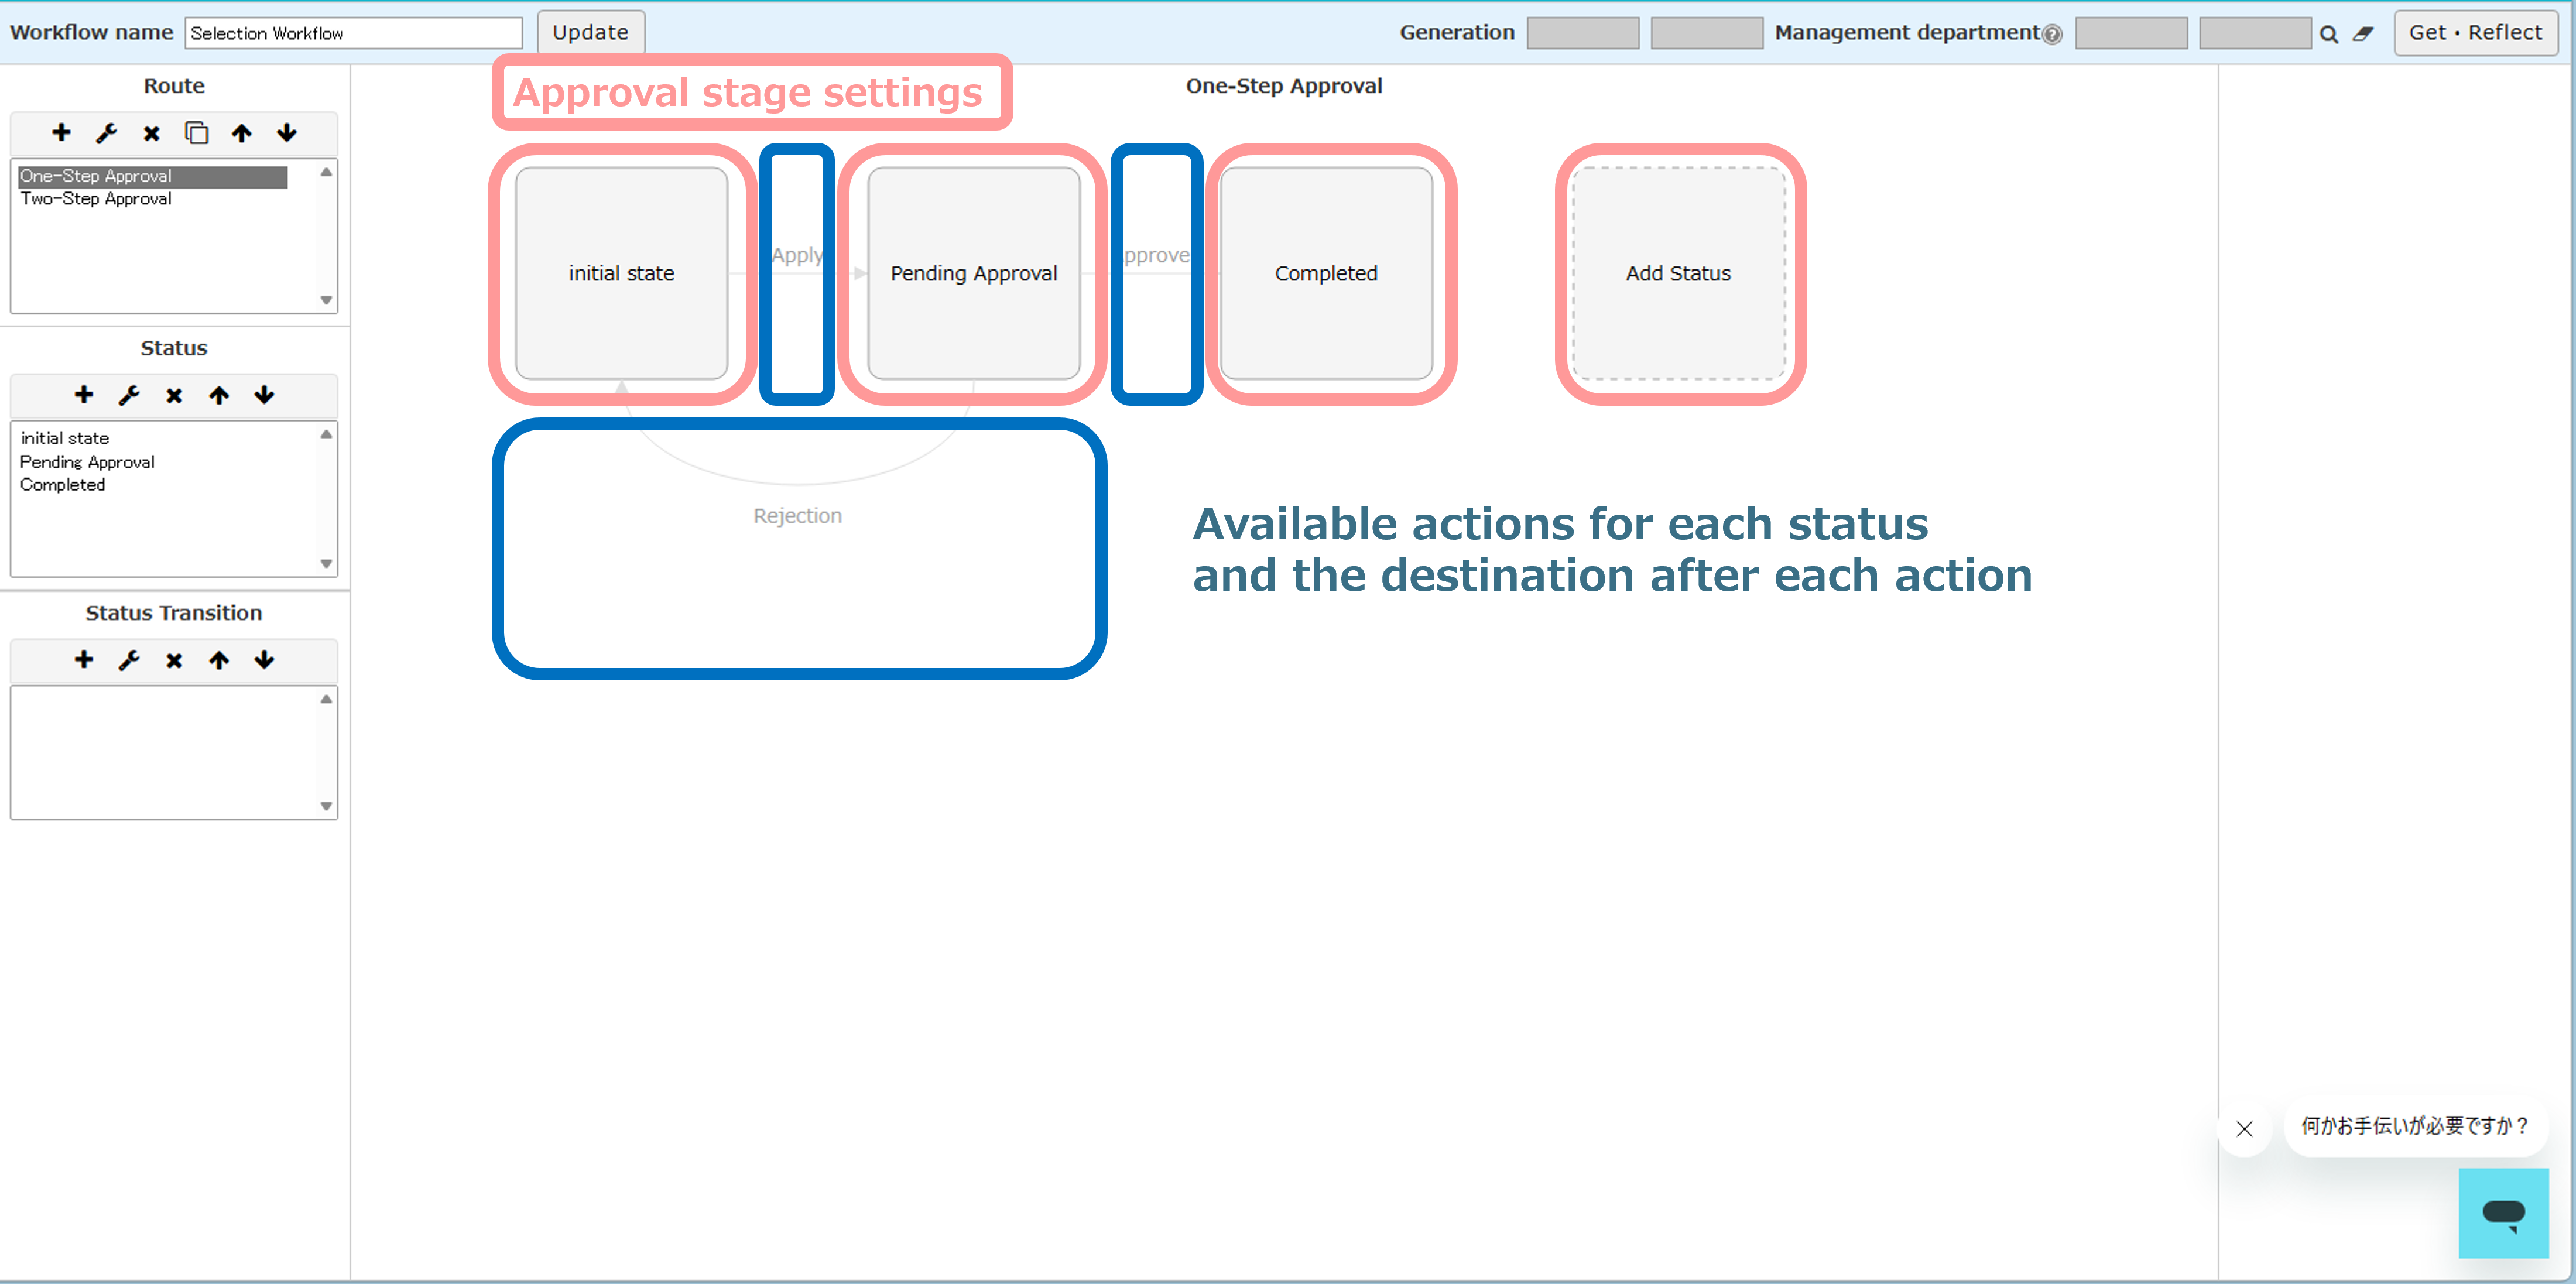Open the chat support widget
Screen dimensions: 2576x1284
click(x=2503, y=1213)
